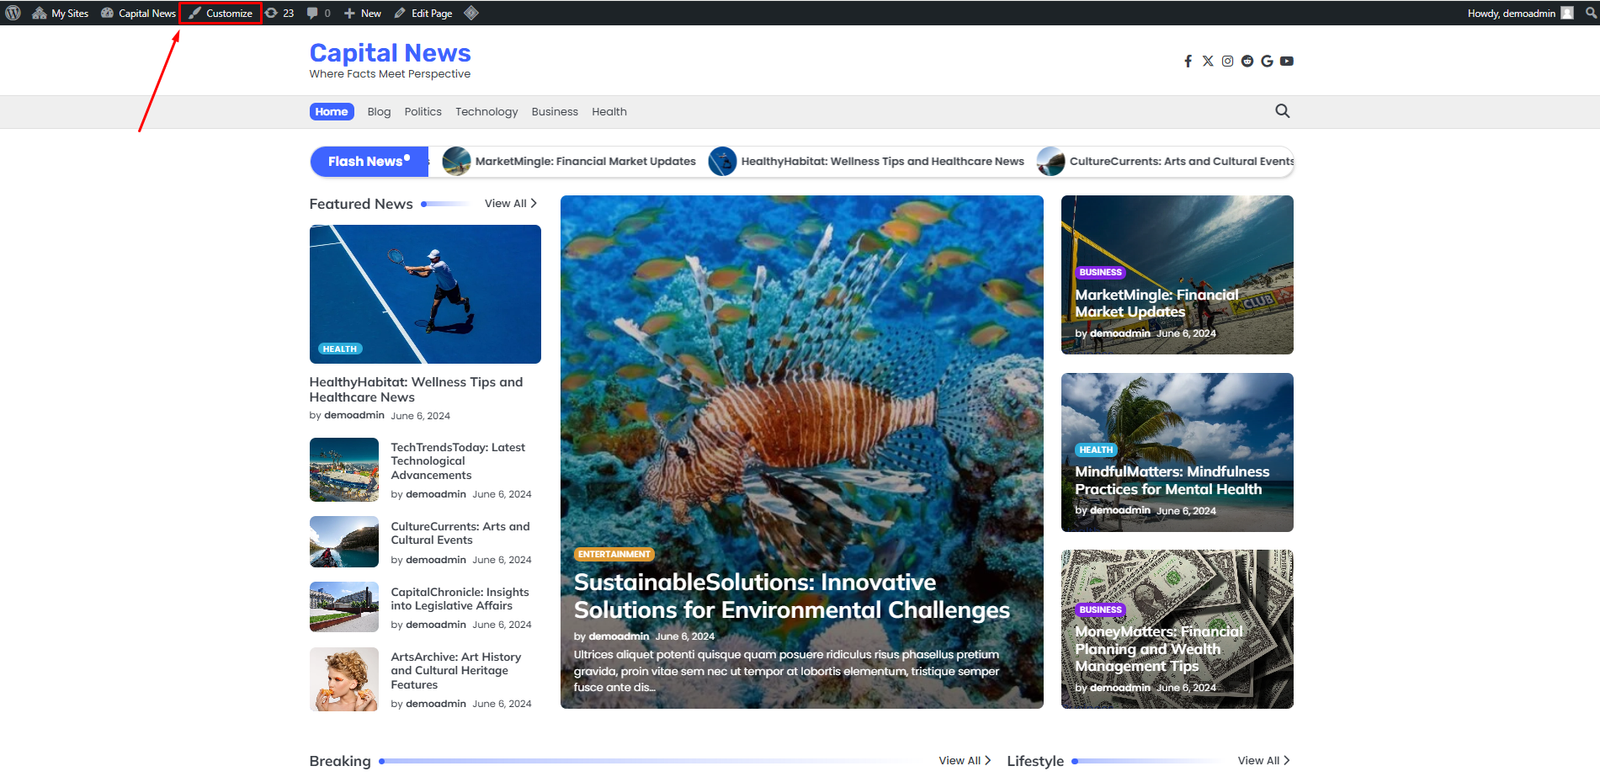Open MoneyMatters Financial Planning card
1600x772 pixels.
click(1159, 649)
